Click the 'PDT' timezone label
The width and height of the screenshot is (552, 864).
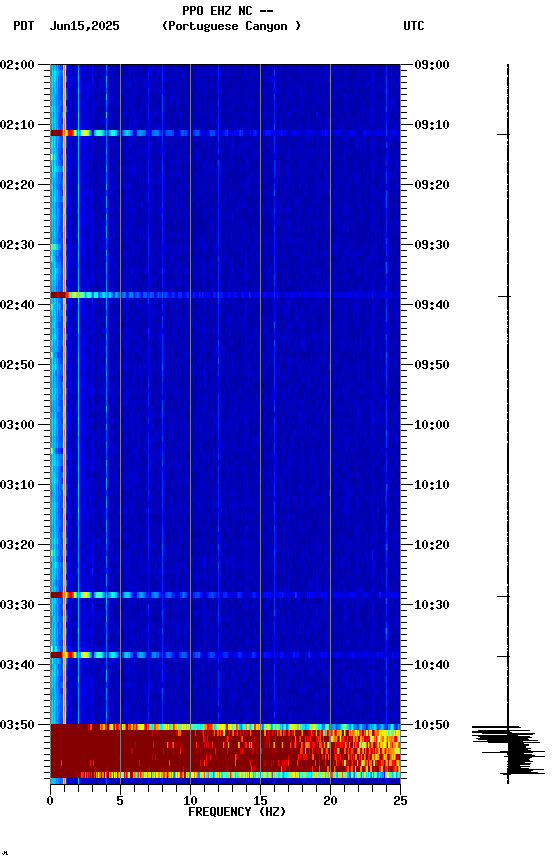click(24, 26)
